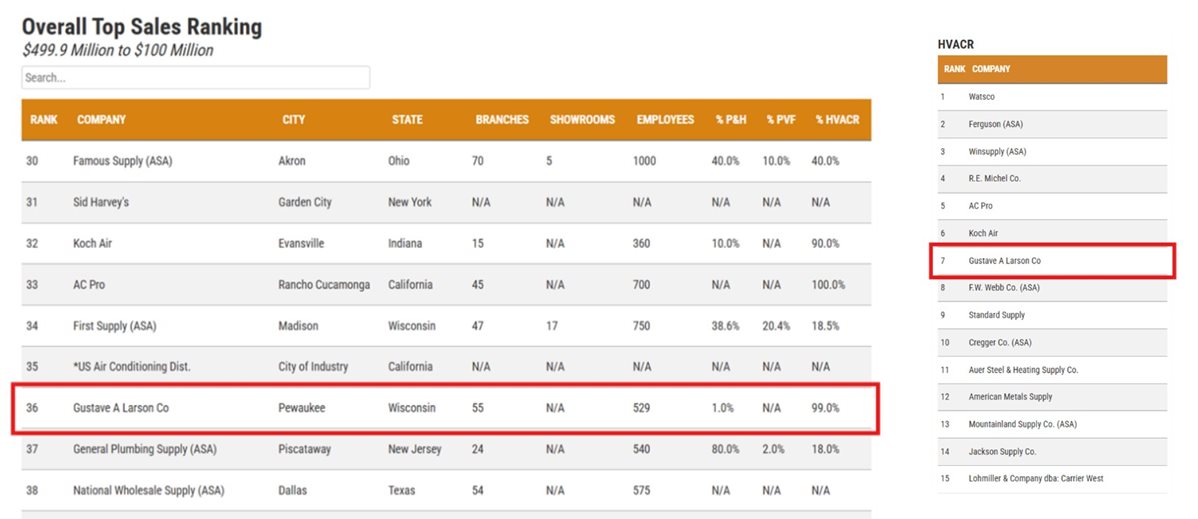The image size is (1198, 519).
Task: Select Mountainland Supply Co. (ASA)
Action: 1022,424
